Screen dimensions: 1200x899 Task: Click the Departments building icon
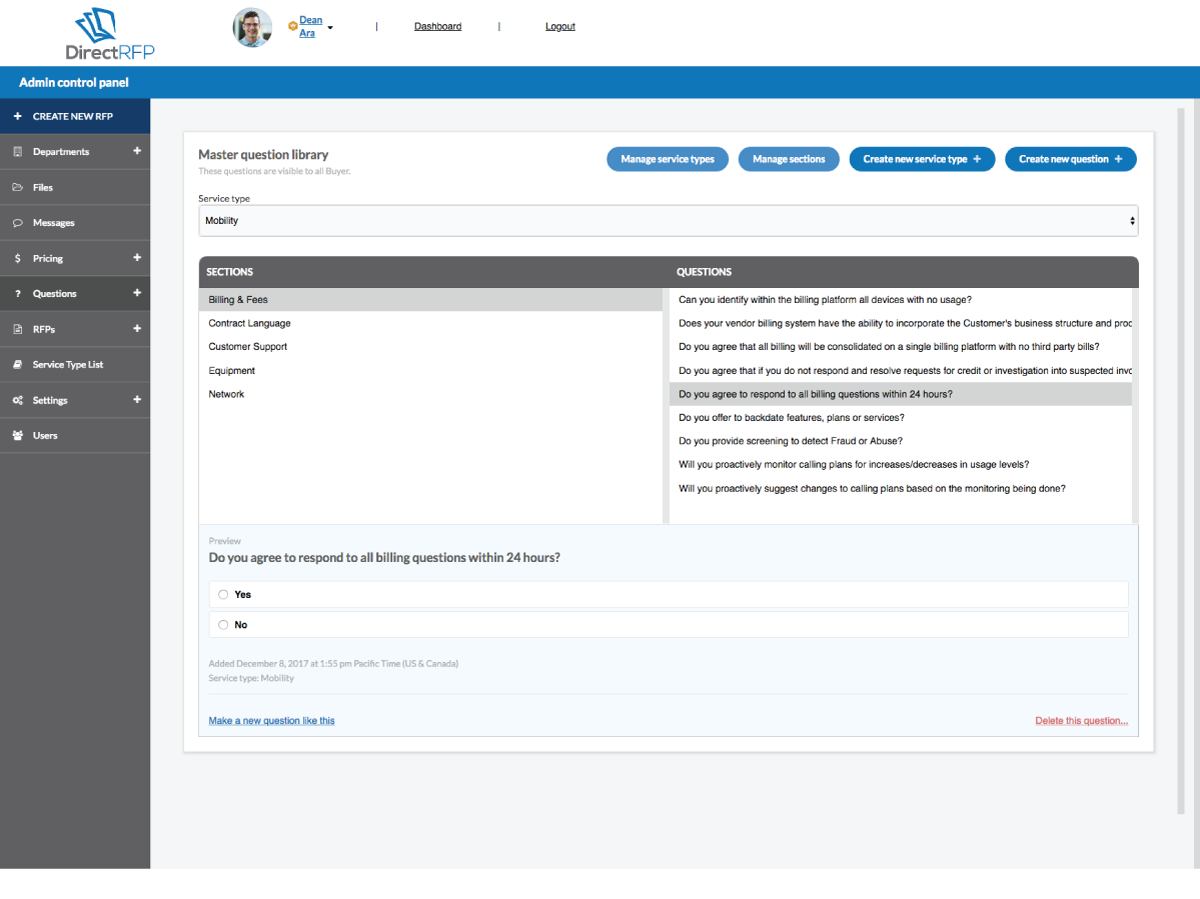(x=18, y=152)
